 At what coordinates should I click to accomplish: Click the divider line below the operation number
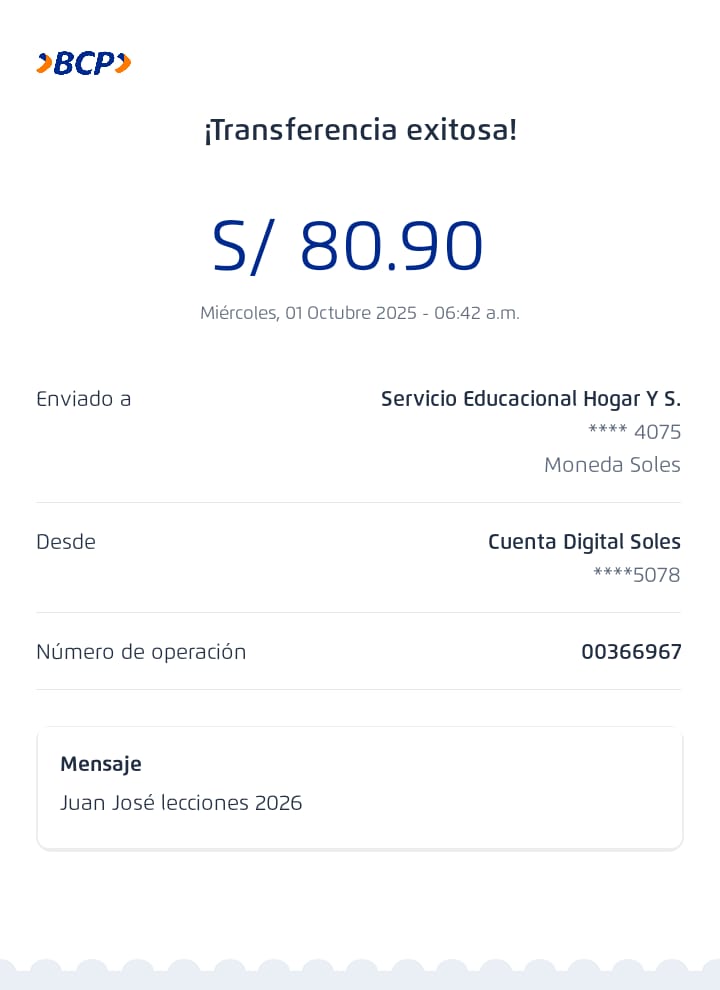359,689
